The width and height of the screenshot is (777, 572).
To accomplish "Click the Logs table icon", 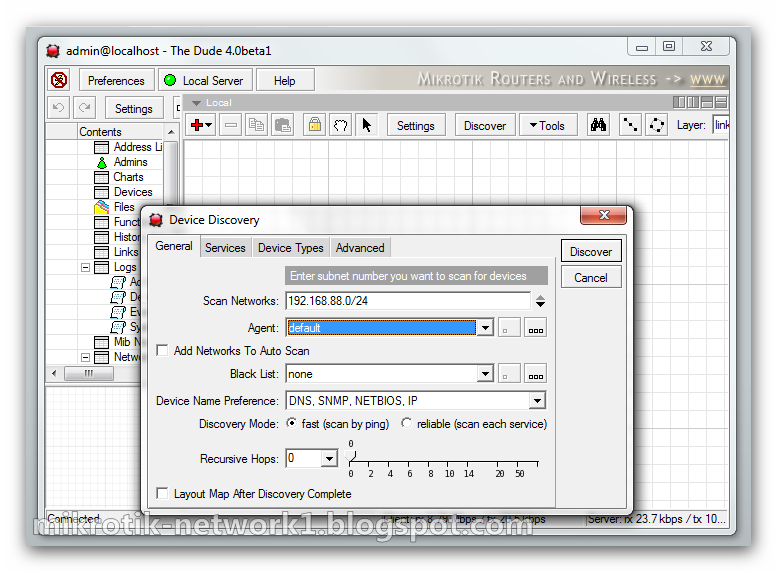I will (102, 268).
